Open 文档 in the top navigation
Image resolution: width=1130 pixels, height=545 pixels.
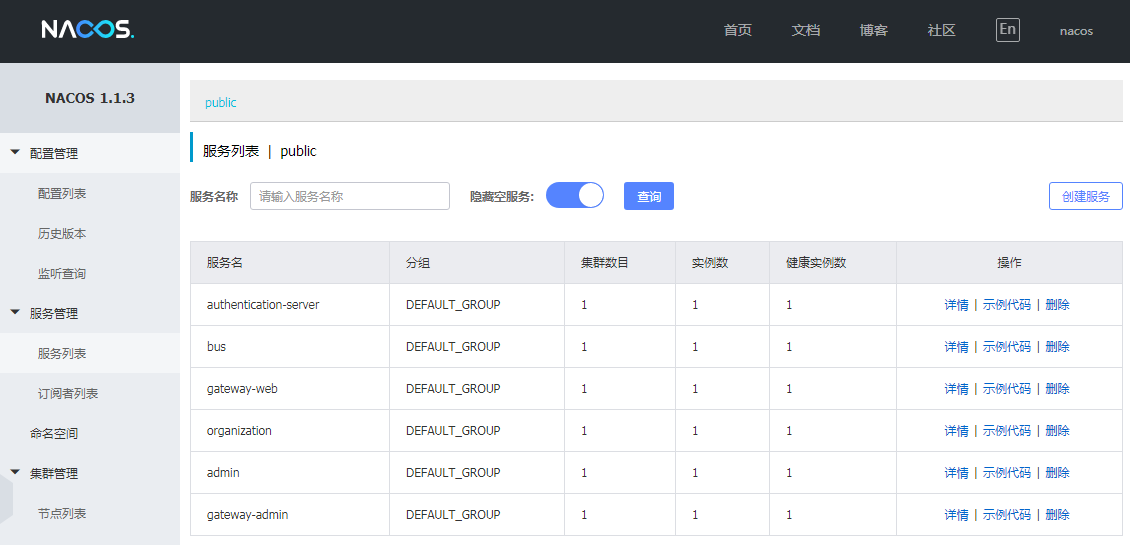tap(806, 30)
